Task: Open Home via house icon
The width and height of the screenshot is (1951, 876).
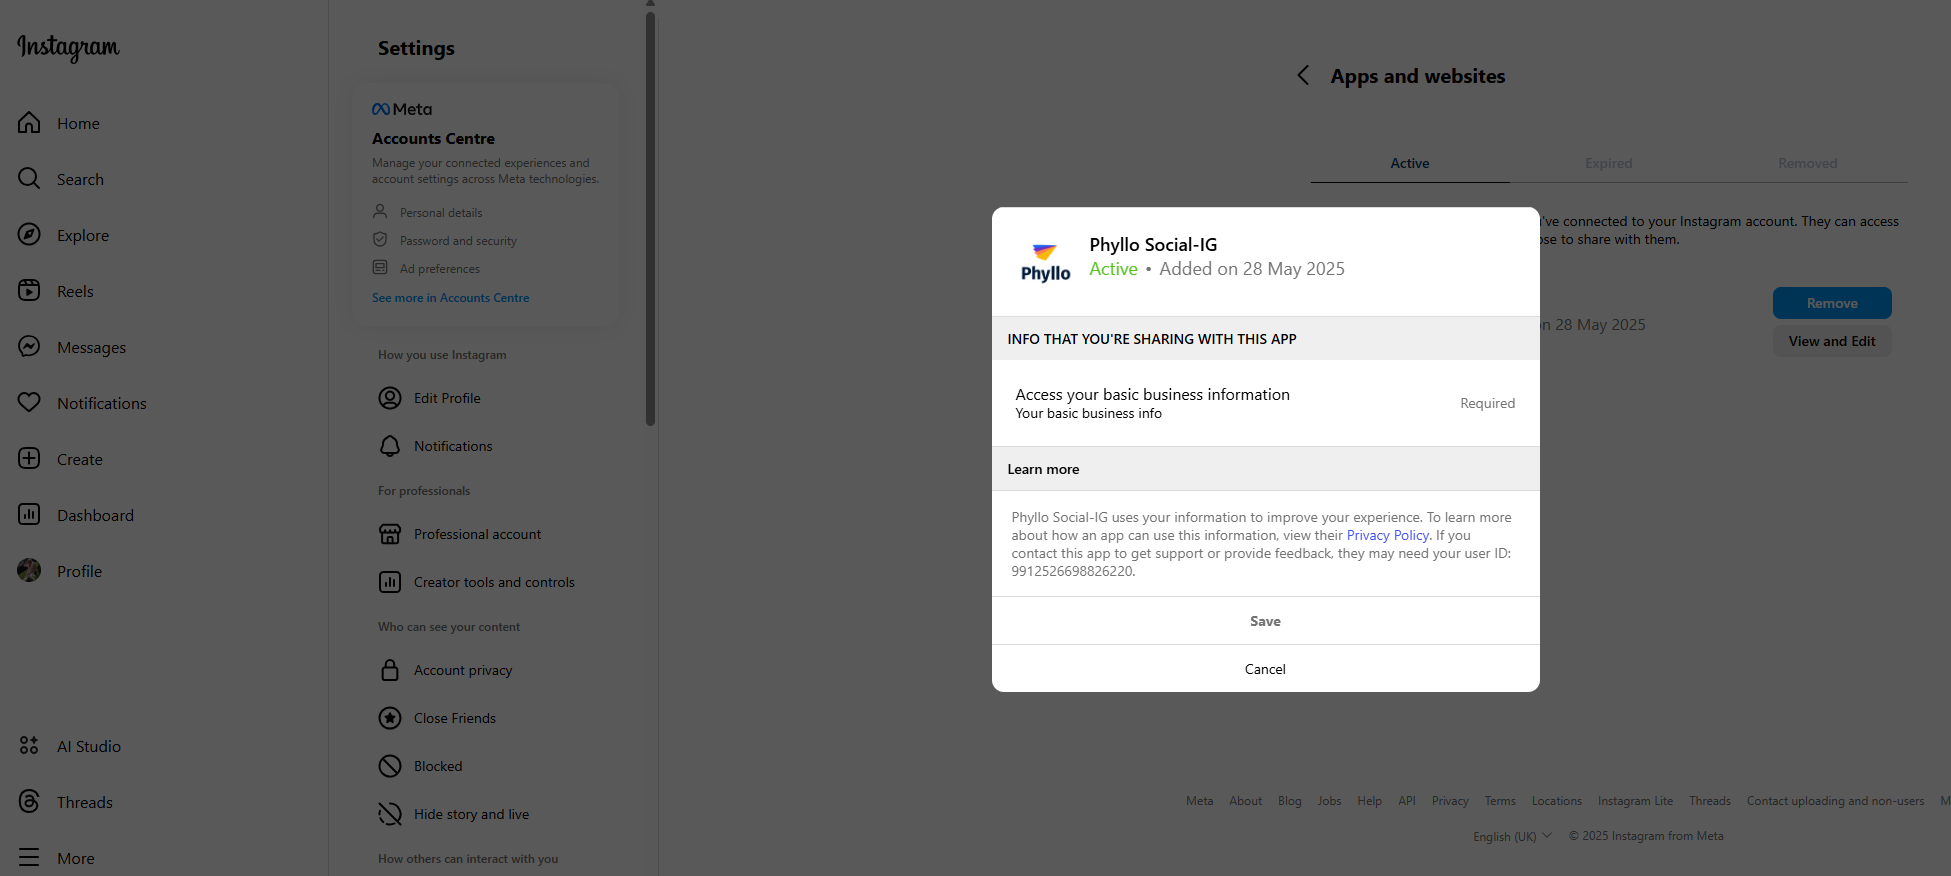Action: tap(29, 123)
